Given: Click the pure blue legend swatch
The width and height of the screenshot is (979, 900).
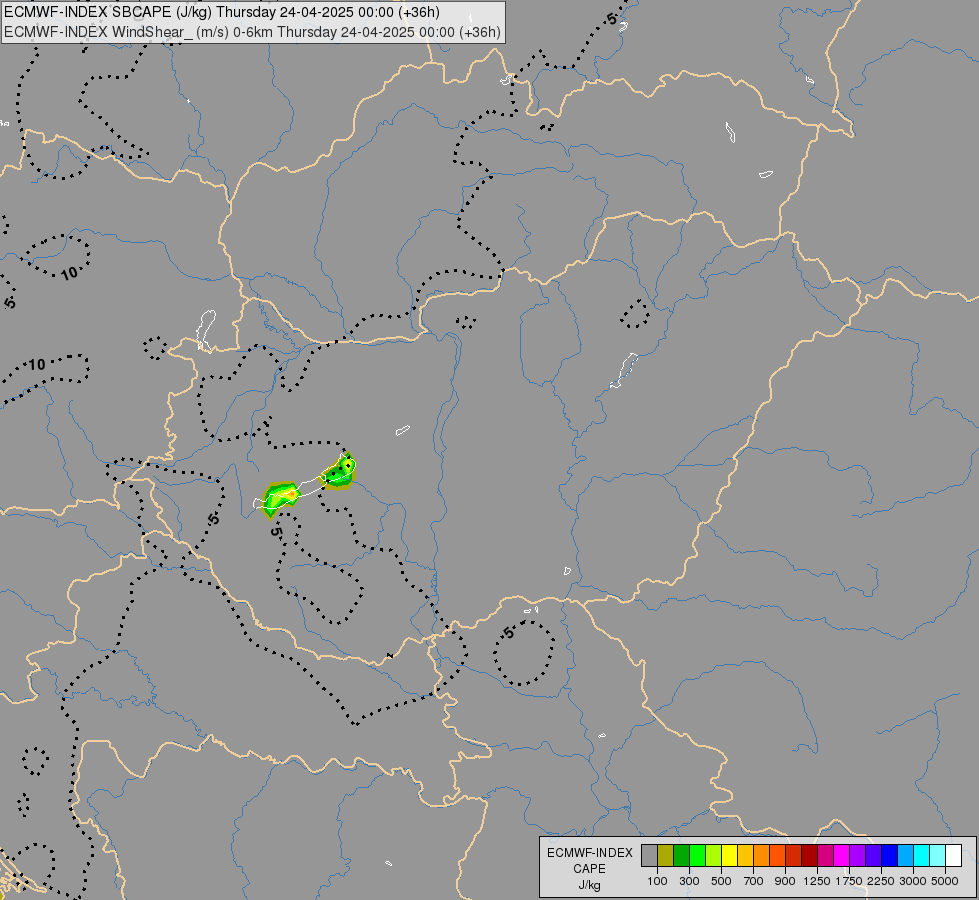Looking at the screenshot, I should tap(889, 856).
